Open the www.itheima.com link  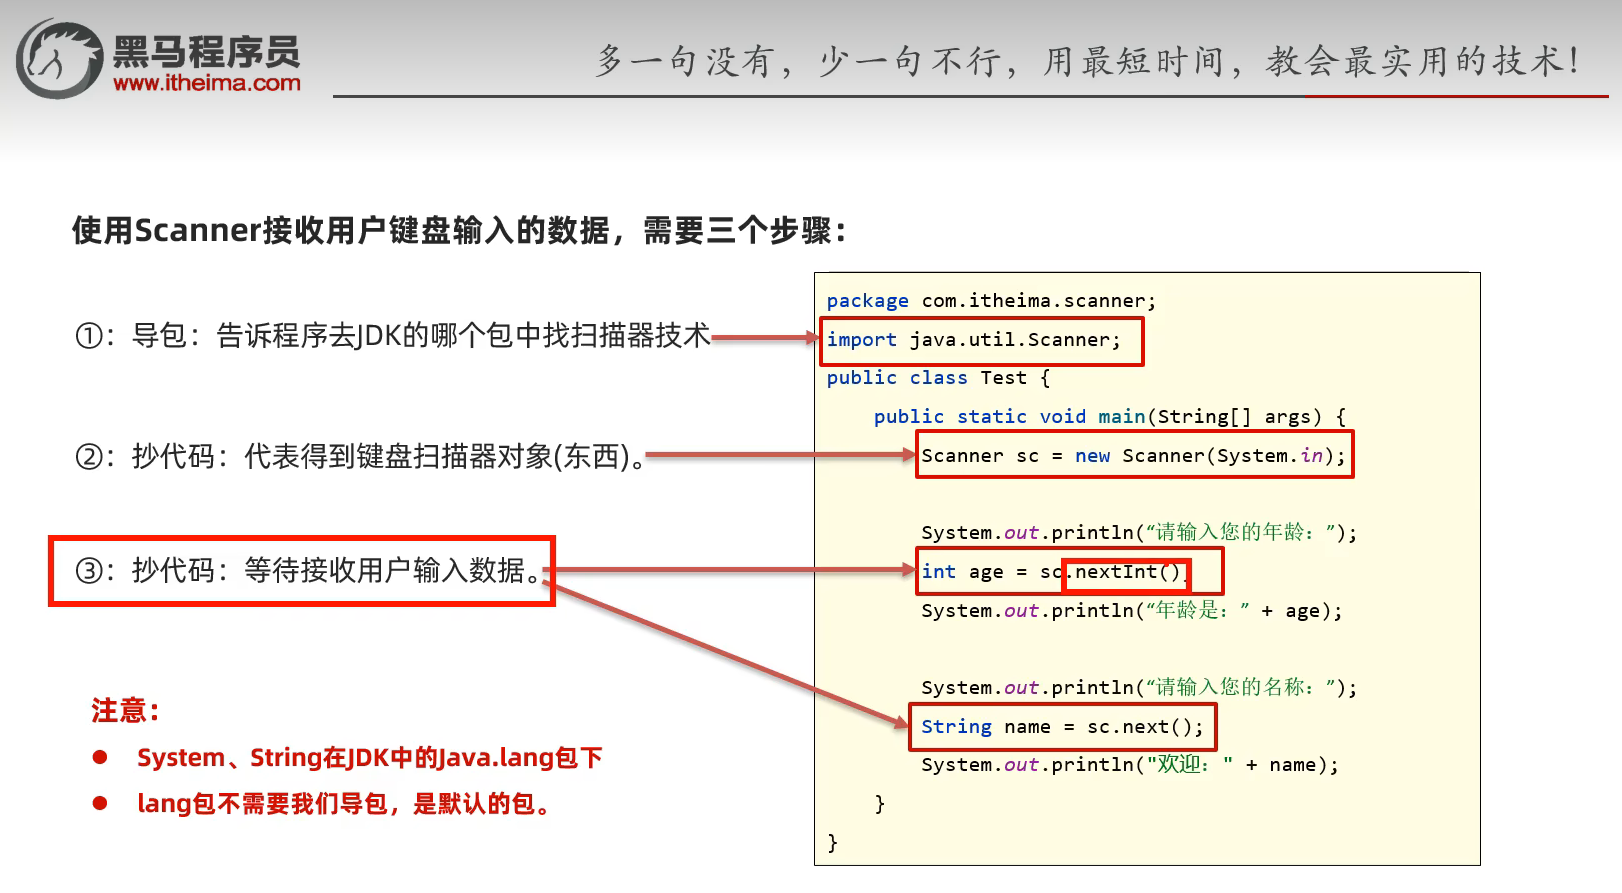pos(207,83)
